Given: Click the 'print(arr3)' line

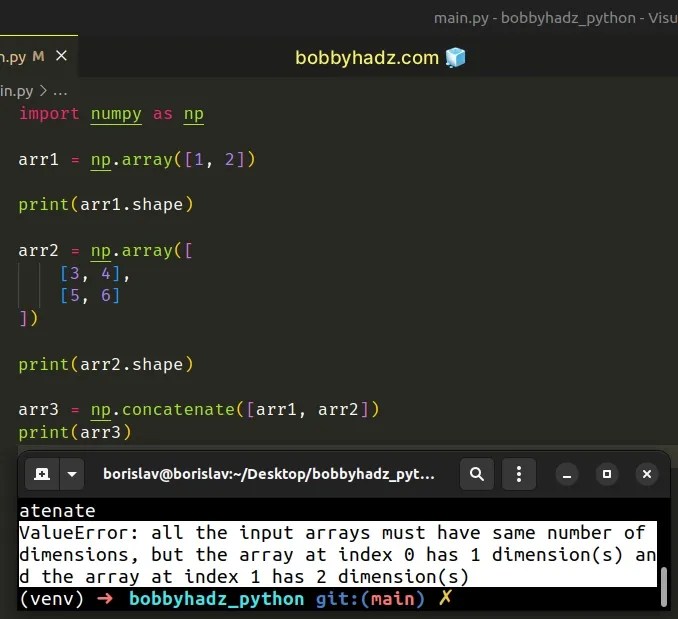Looking at the screenshot, I should pyautogui.click(x=75, y=432).
